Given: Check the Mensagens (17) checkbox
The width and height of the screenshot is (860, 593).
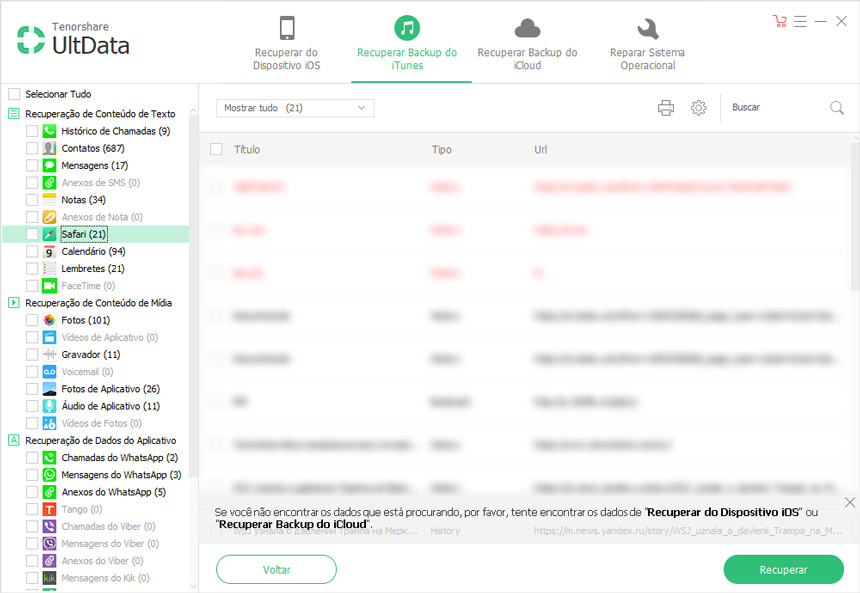Looking at the screenshot, I should (32, 165).
